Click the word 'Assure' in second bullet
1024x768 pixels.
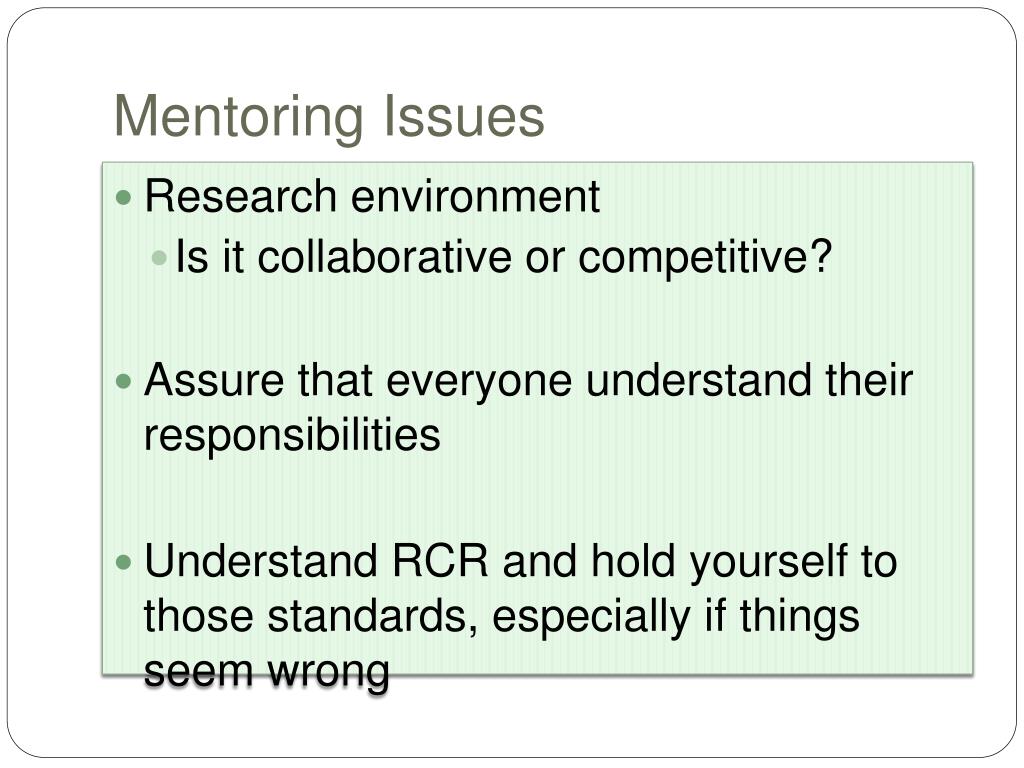(214, 379)
